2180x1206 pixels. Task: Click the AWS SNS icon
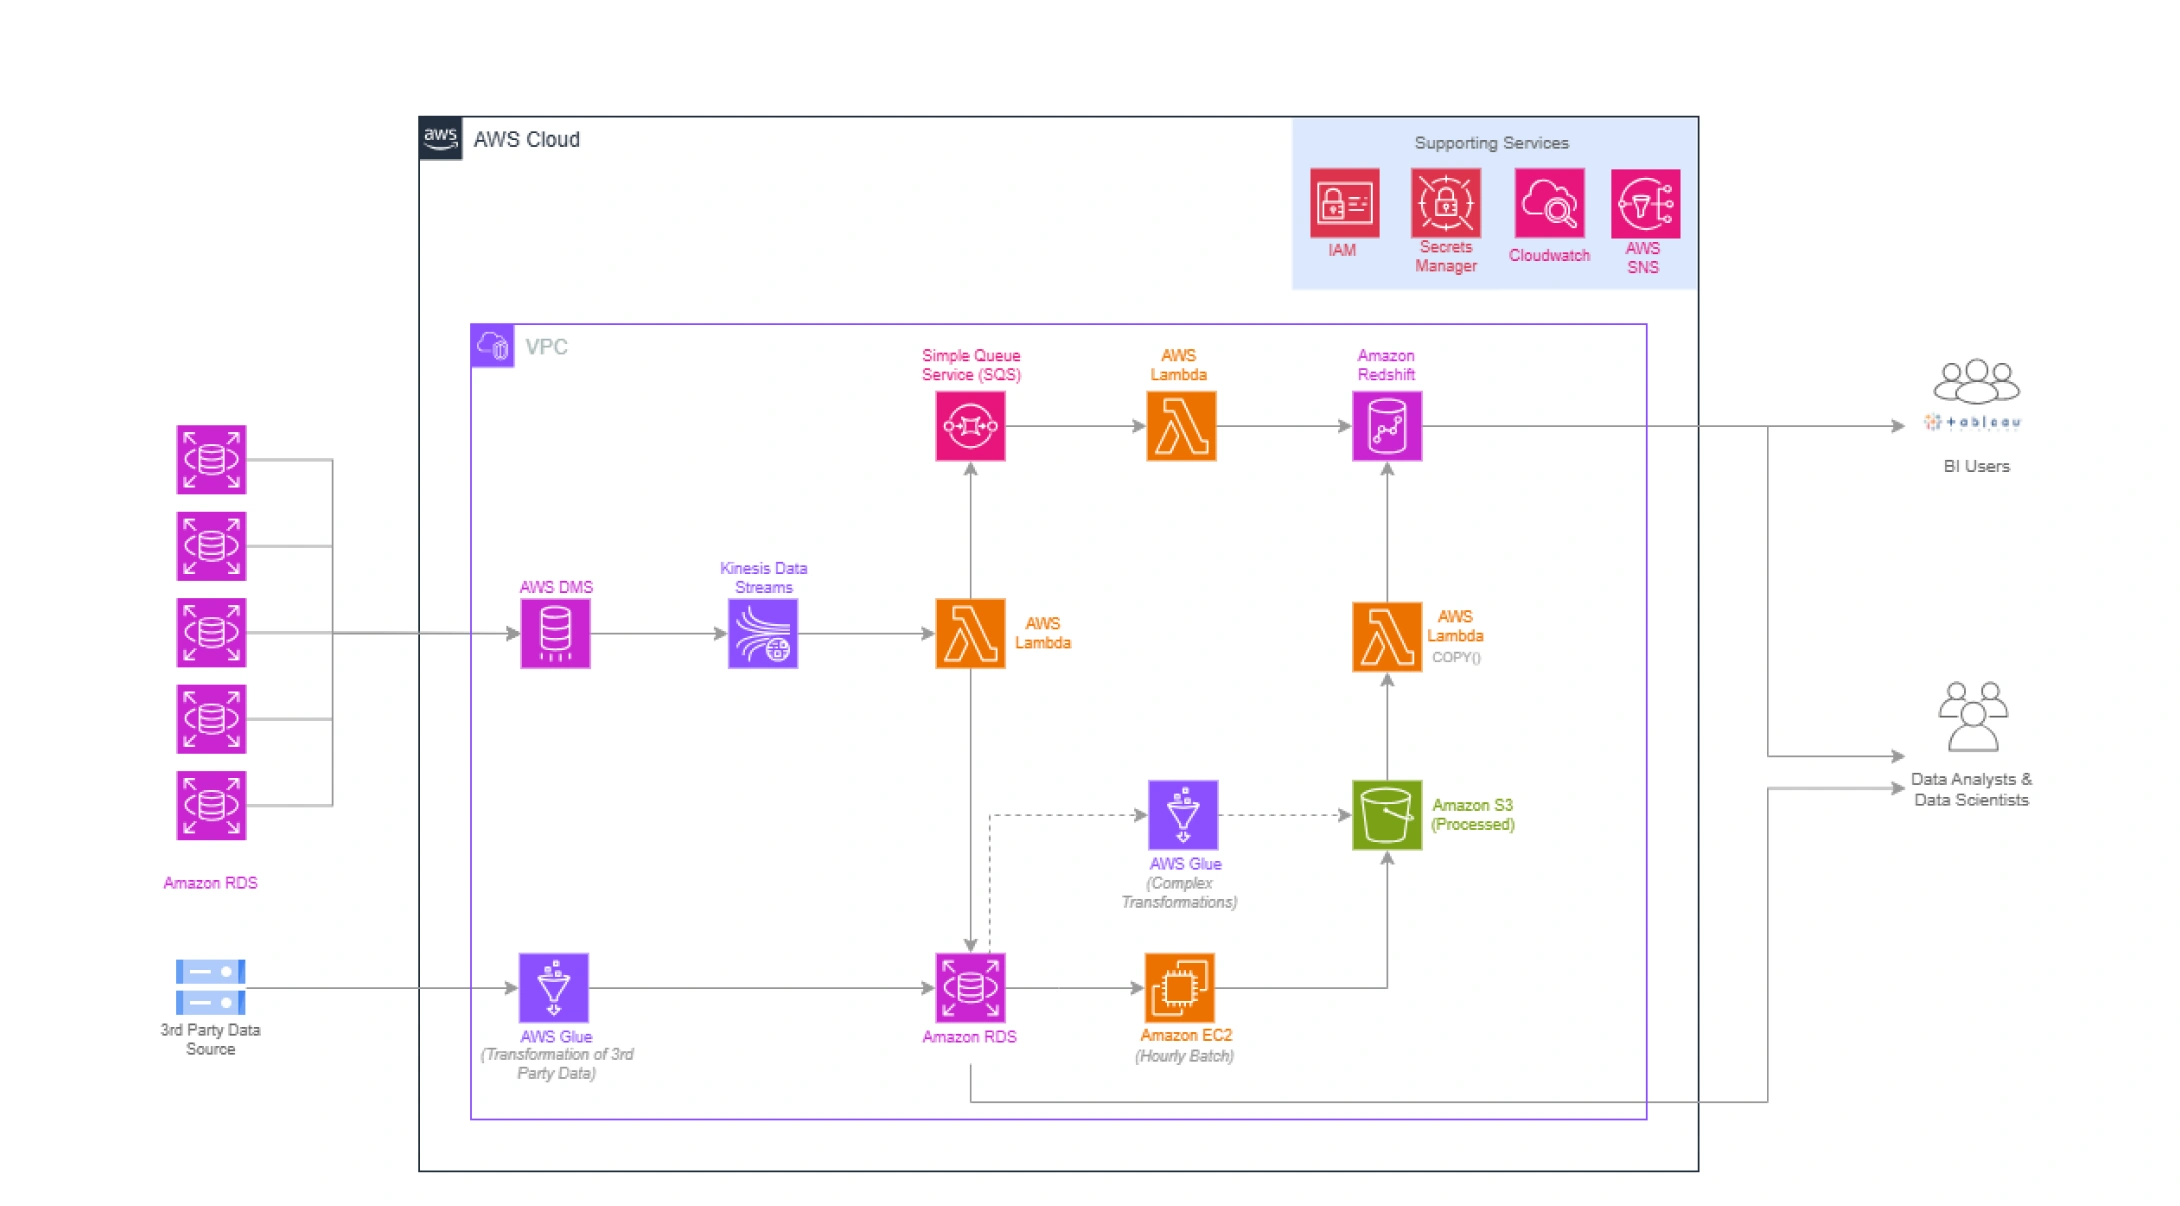(x=1645, y=204)
